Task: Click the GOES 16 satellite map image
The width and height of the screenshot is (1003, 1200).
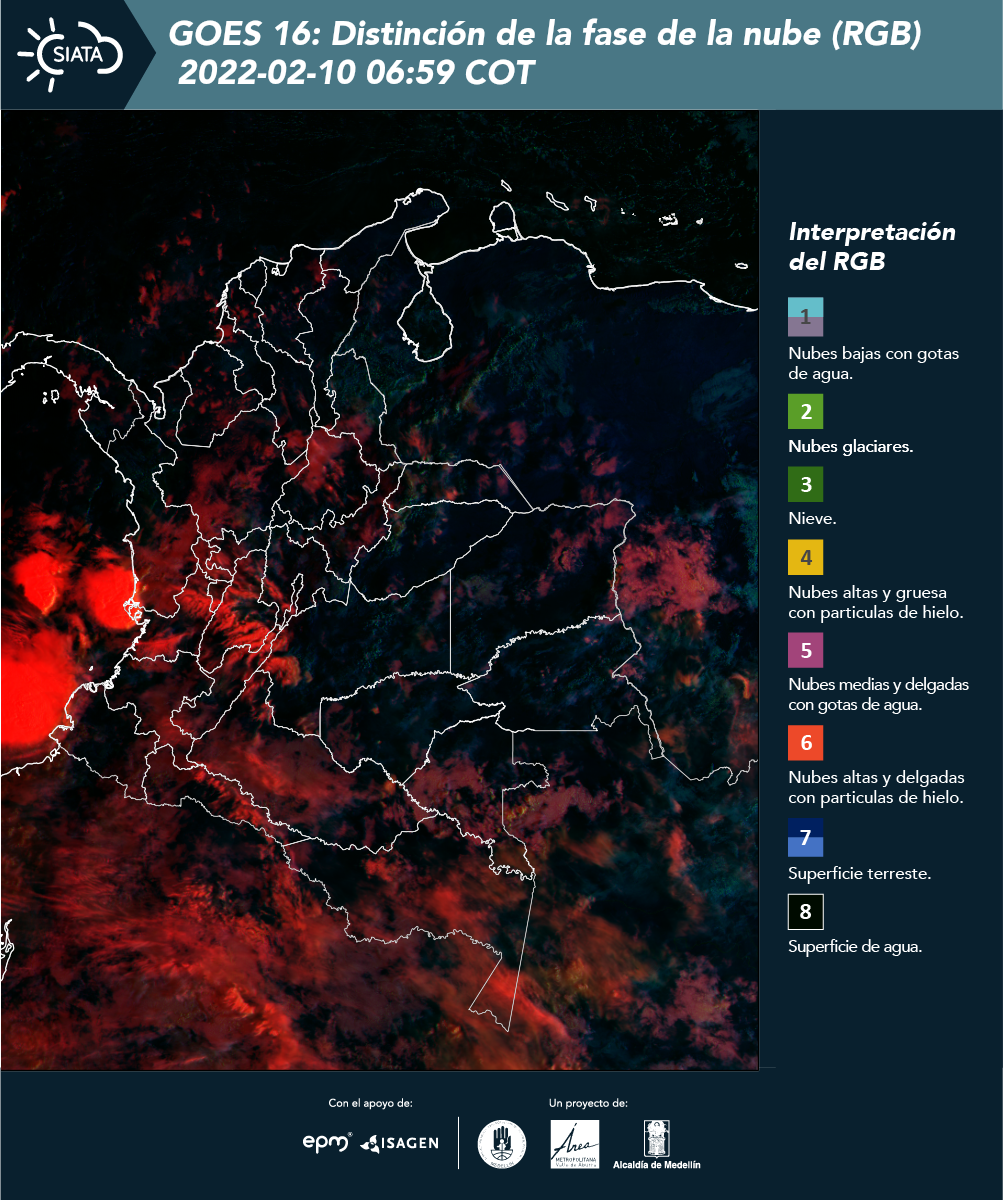Action: coord(379,590)
